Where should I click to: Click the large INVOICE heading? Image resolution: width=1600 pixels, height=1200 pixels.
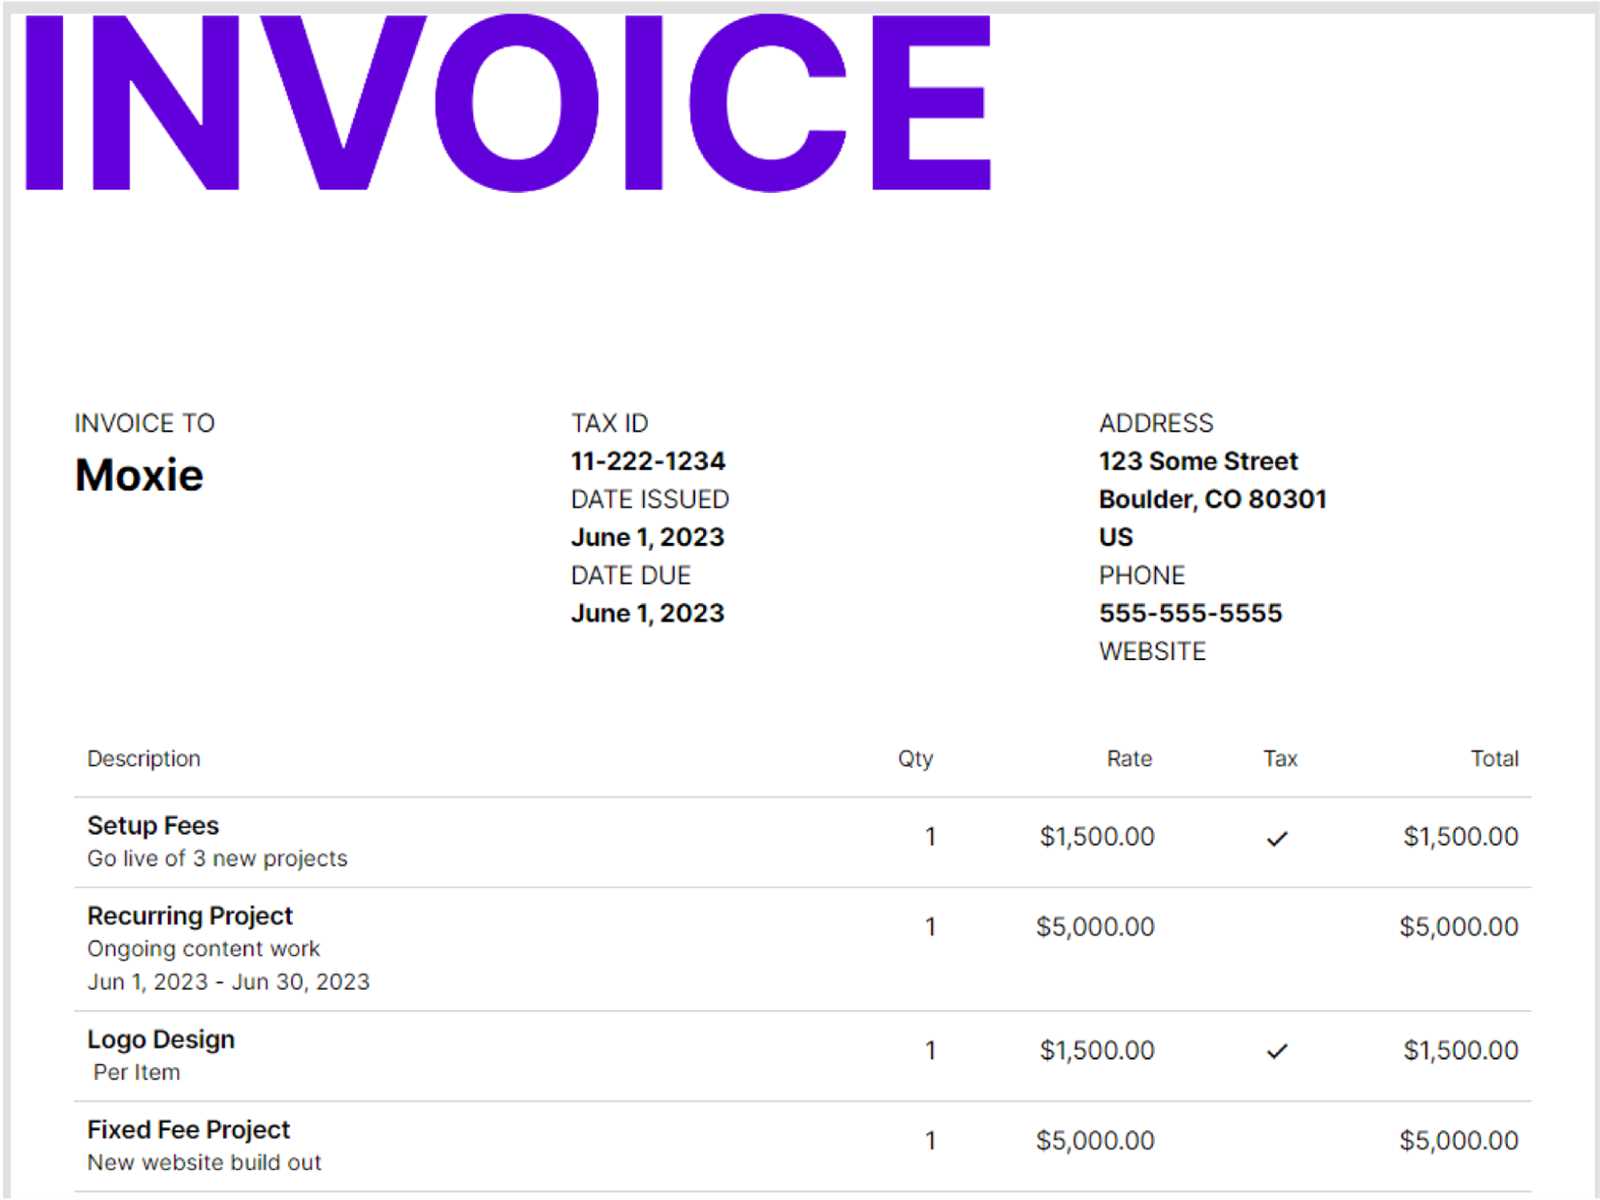pos(508,102)
